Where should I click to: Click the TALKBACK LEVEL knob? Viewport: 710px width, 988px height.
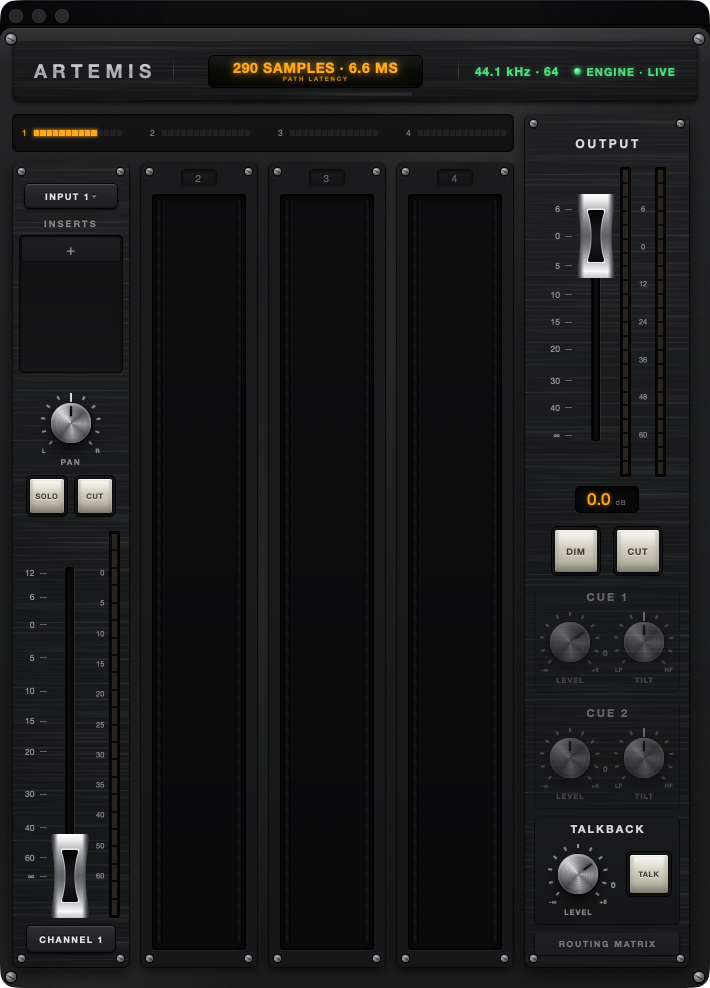(578, 874)
